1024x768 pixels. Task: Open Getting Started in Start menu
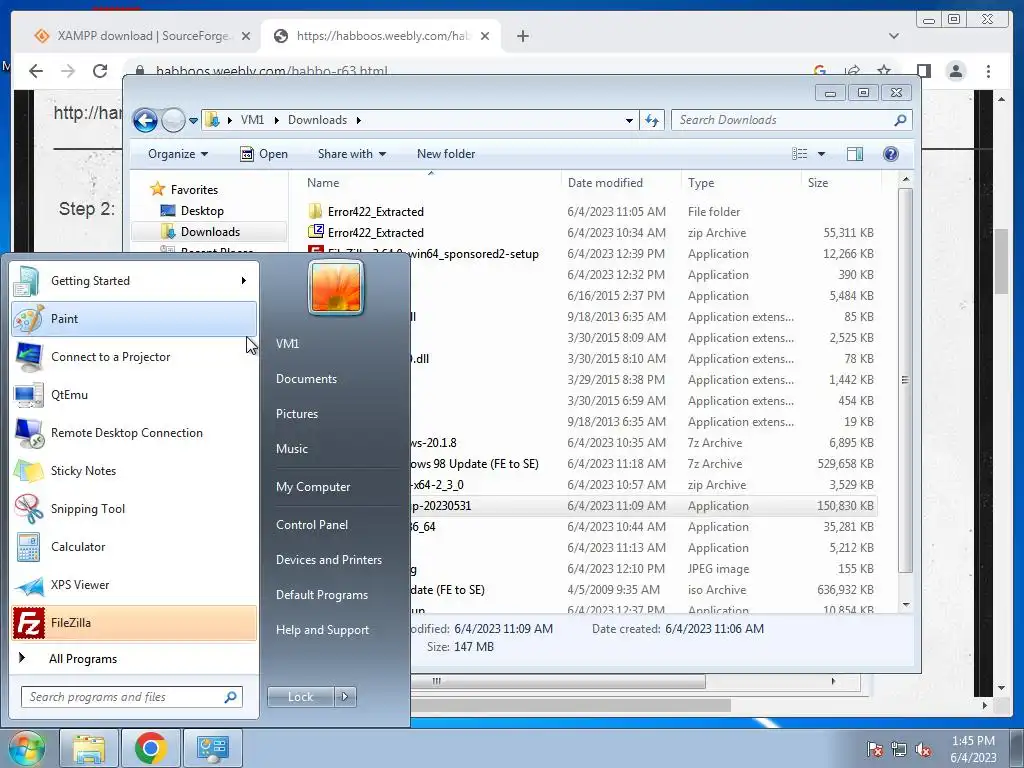134,281
